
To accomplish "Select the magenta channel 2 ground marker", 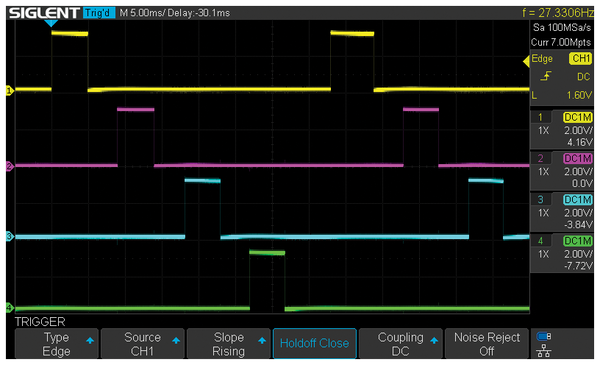I will click(x=10, y=166).
